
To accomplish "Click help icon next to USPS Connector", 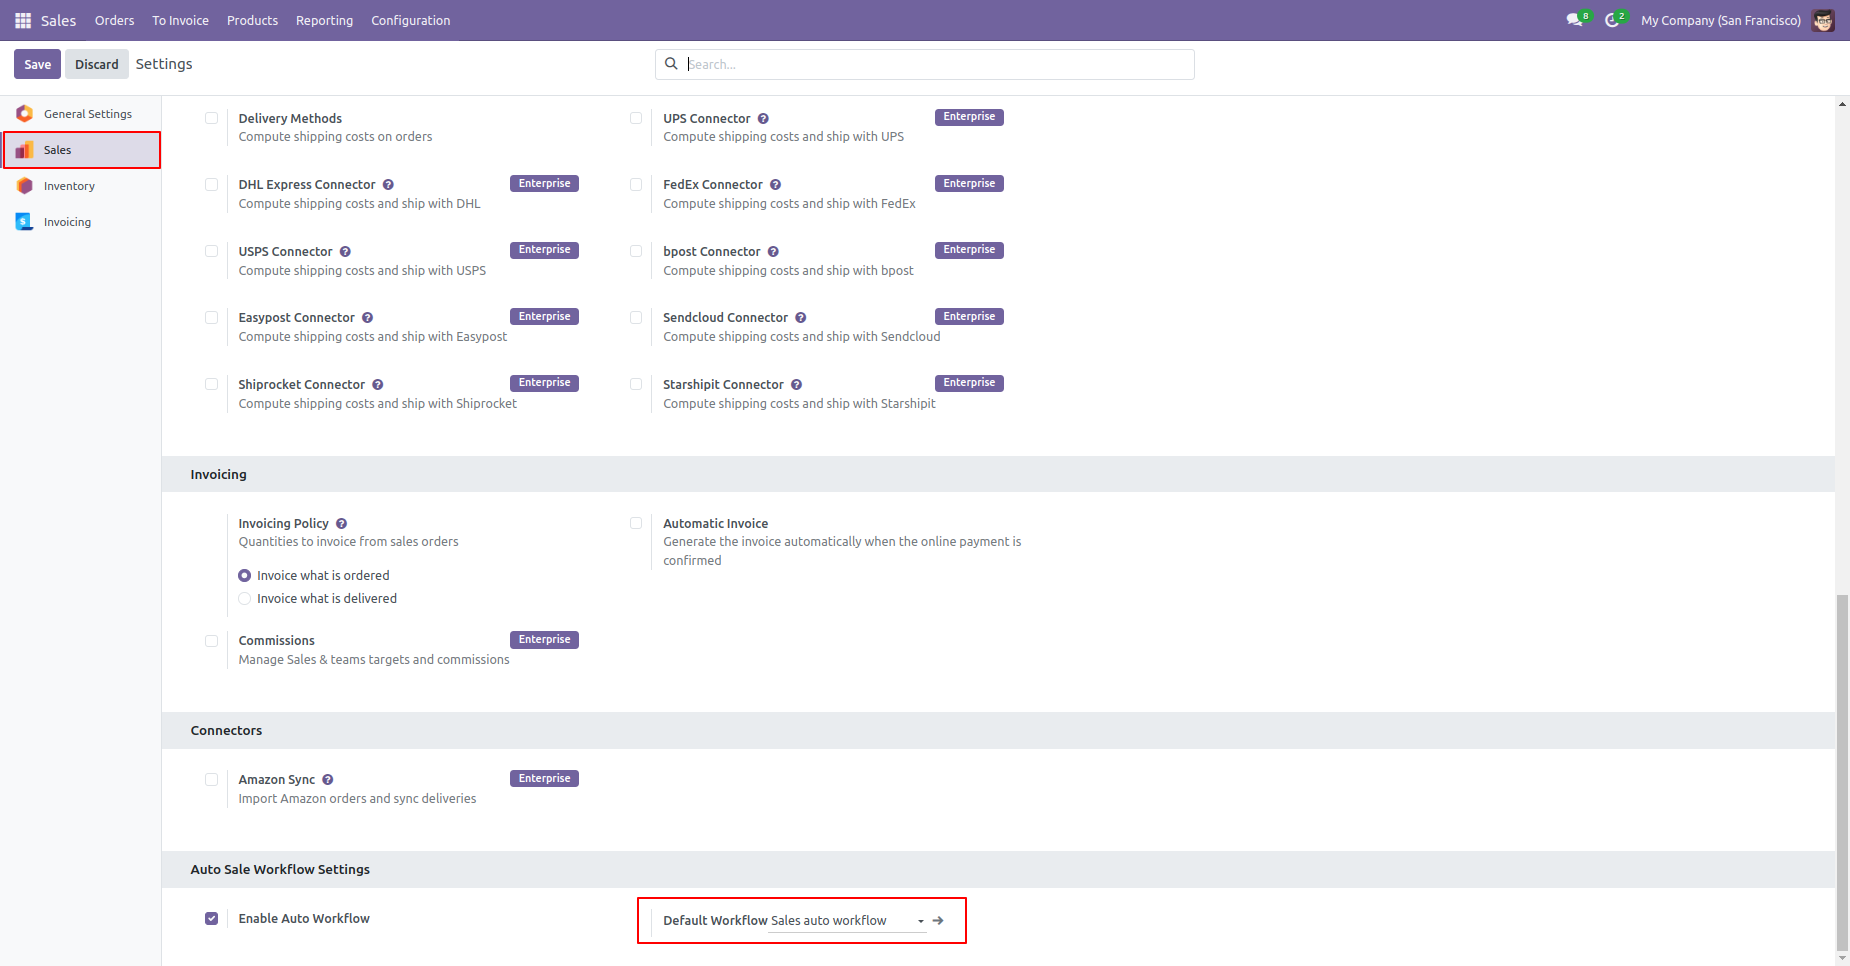I will 345,252.
